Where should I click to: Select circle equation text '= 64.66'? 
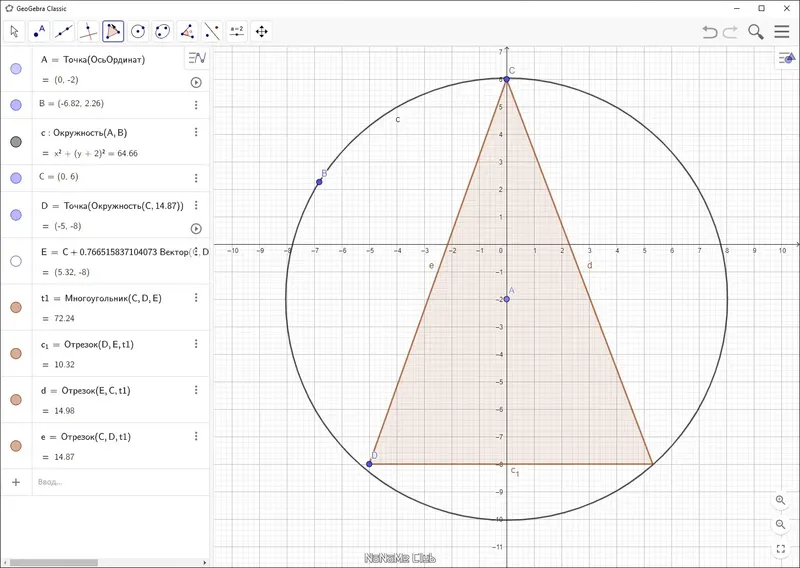pyautogui.click(x=122, y=154)
